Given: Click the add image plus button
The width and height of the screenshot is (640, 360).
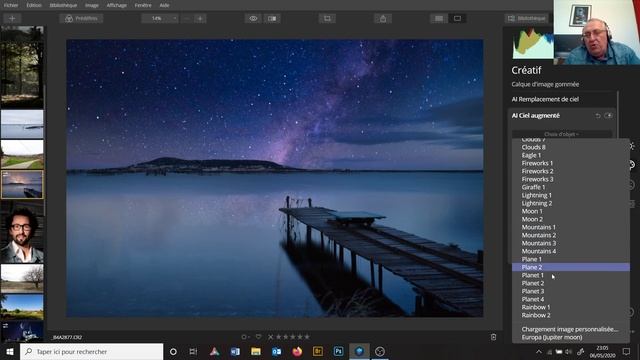Looking at the screenshot, I should 12,18.
